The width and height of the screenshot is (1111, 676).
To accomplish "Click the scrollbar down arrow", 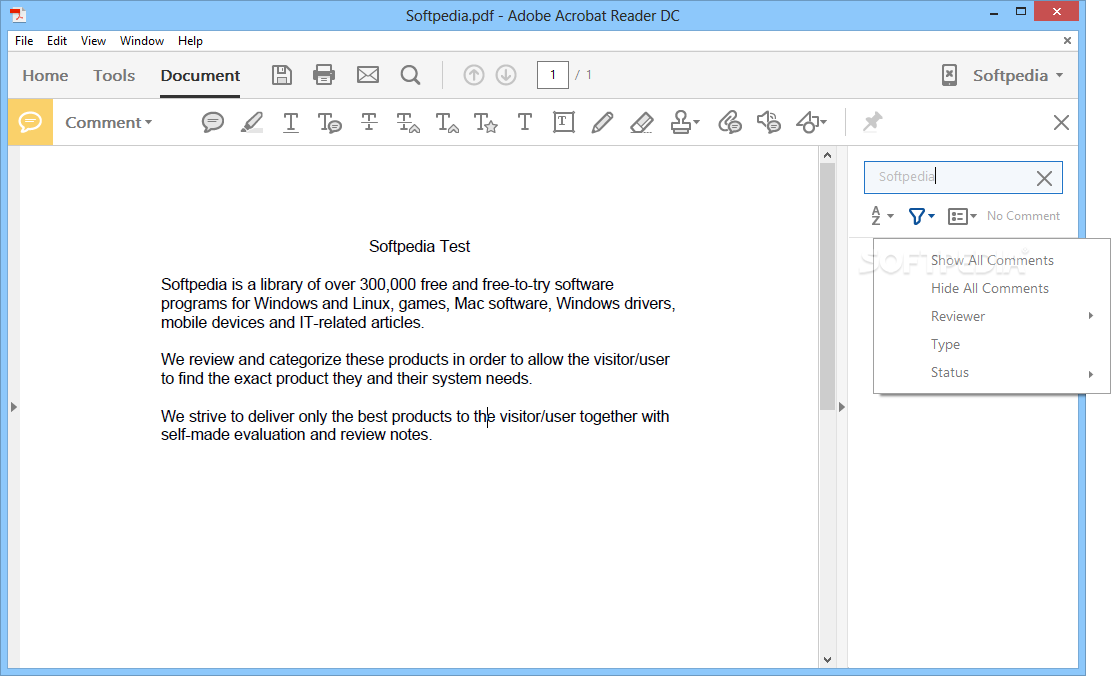I will [x=827, y=660].
